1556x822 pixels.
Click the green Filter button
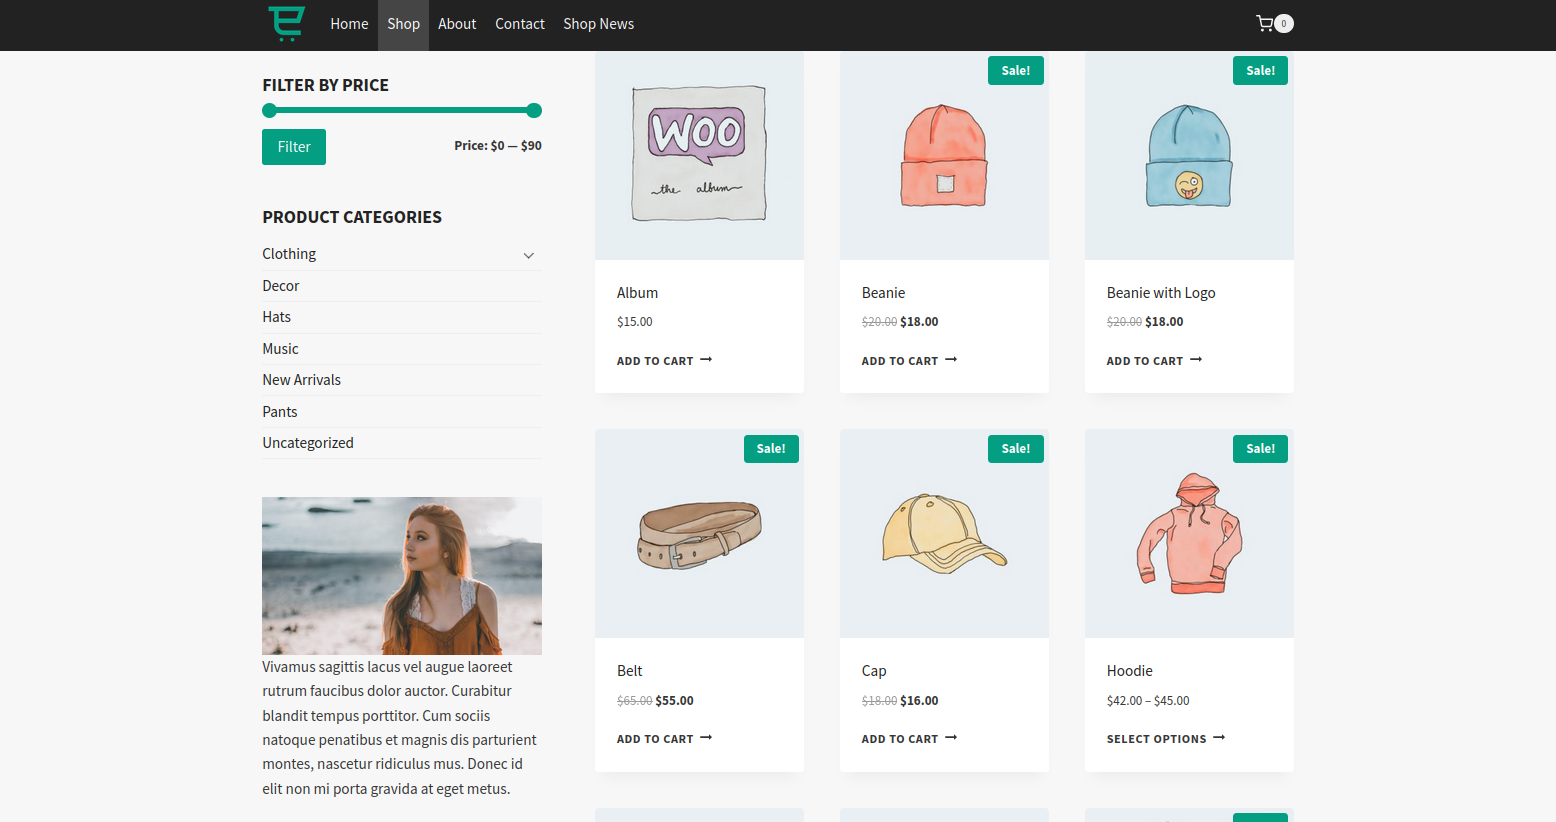click(x=294, y=147)
